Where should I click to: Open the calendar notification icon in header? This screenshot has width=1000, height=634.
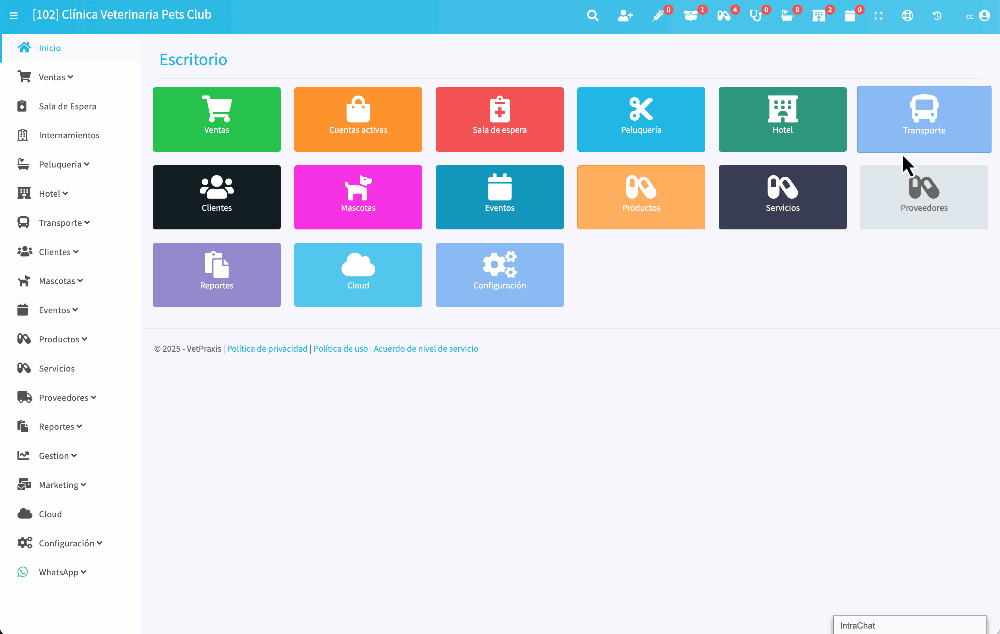(850, 16)
